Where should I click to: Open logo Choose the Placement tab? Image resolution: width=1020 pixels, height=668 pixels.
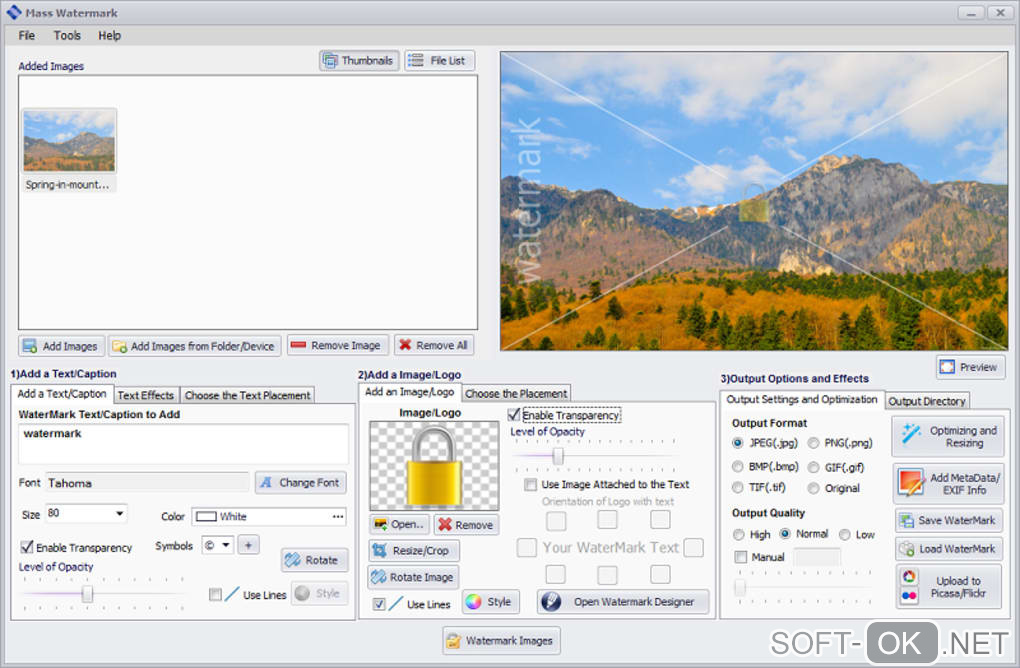516,394
